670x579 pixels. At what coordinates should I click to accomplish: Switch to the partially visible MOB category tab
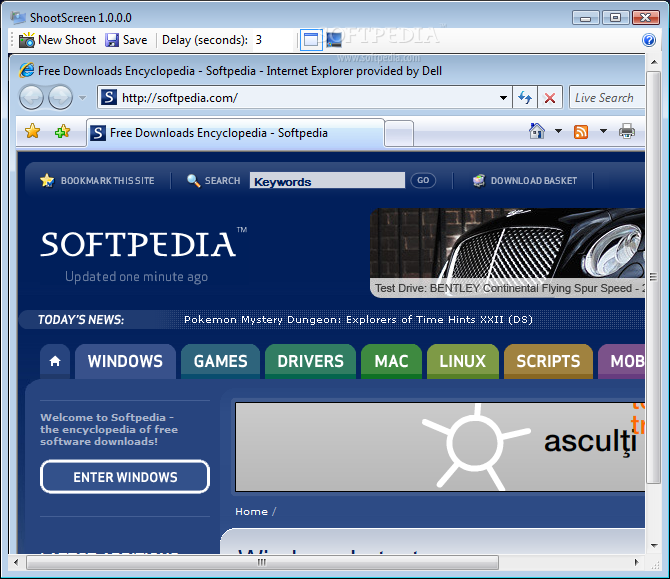pyautogui.click(x=622, y=362)
